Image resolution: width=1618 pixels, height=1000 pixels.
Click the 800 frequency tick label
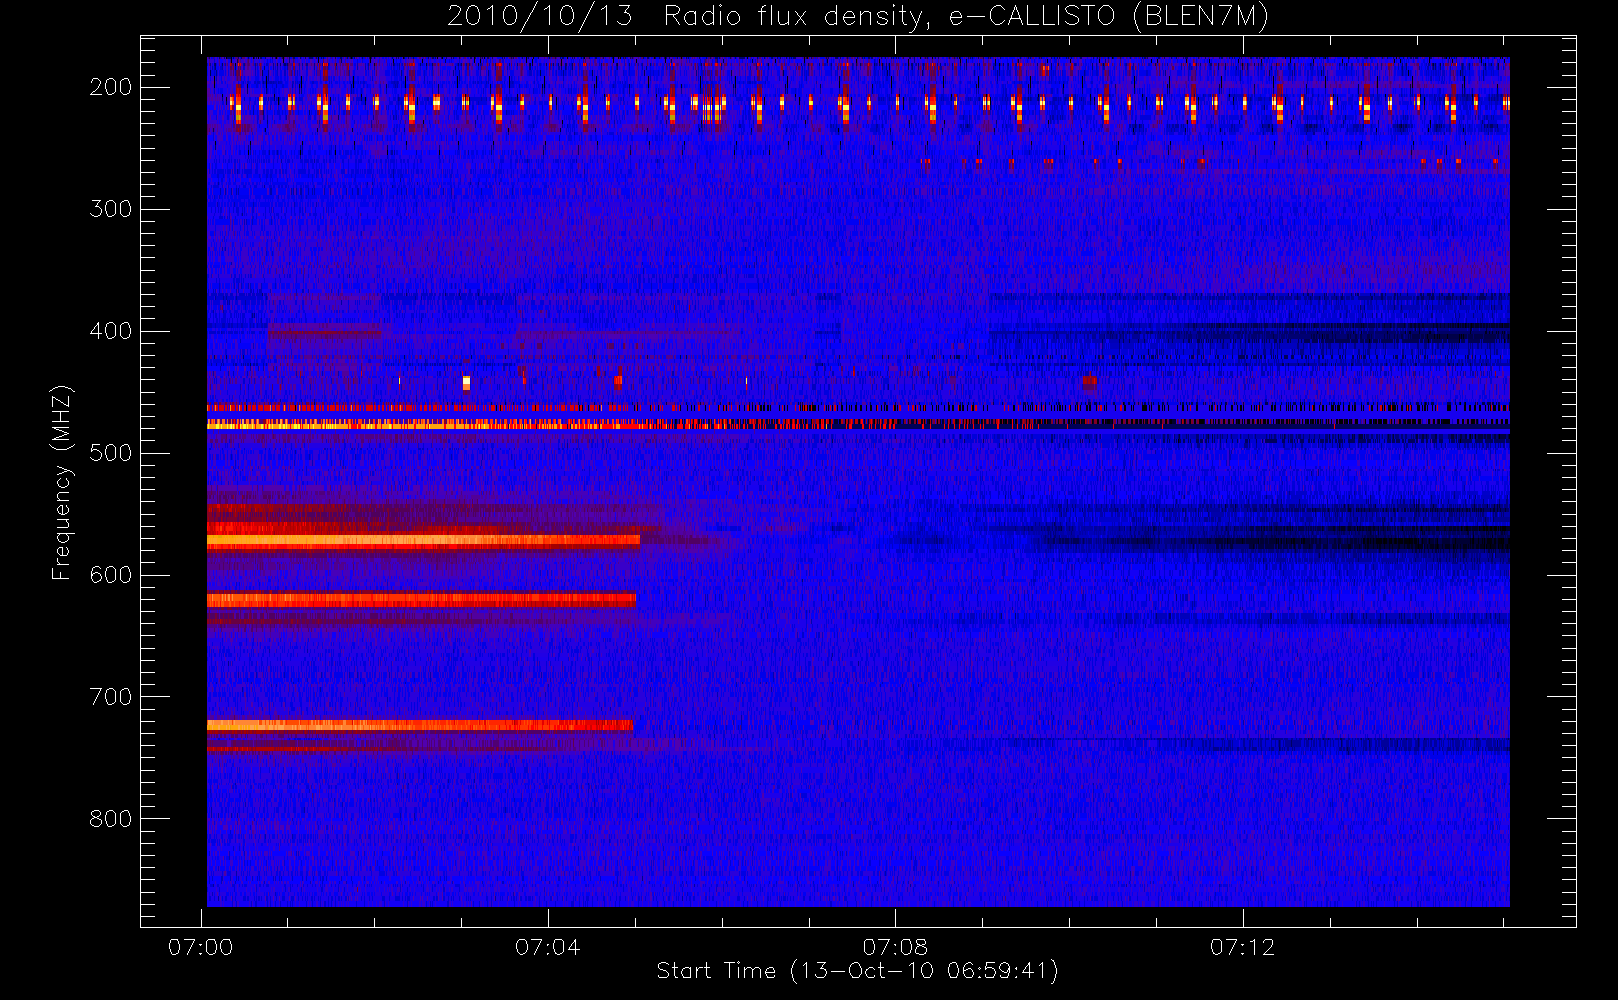pos(110,819)
